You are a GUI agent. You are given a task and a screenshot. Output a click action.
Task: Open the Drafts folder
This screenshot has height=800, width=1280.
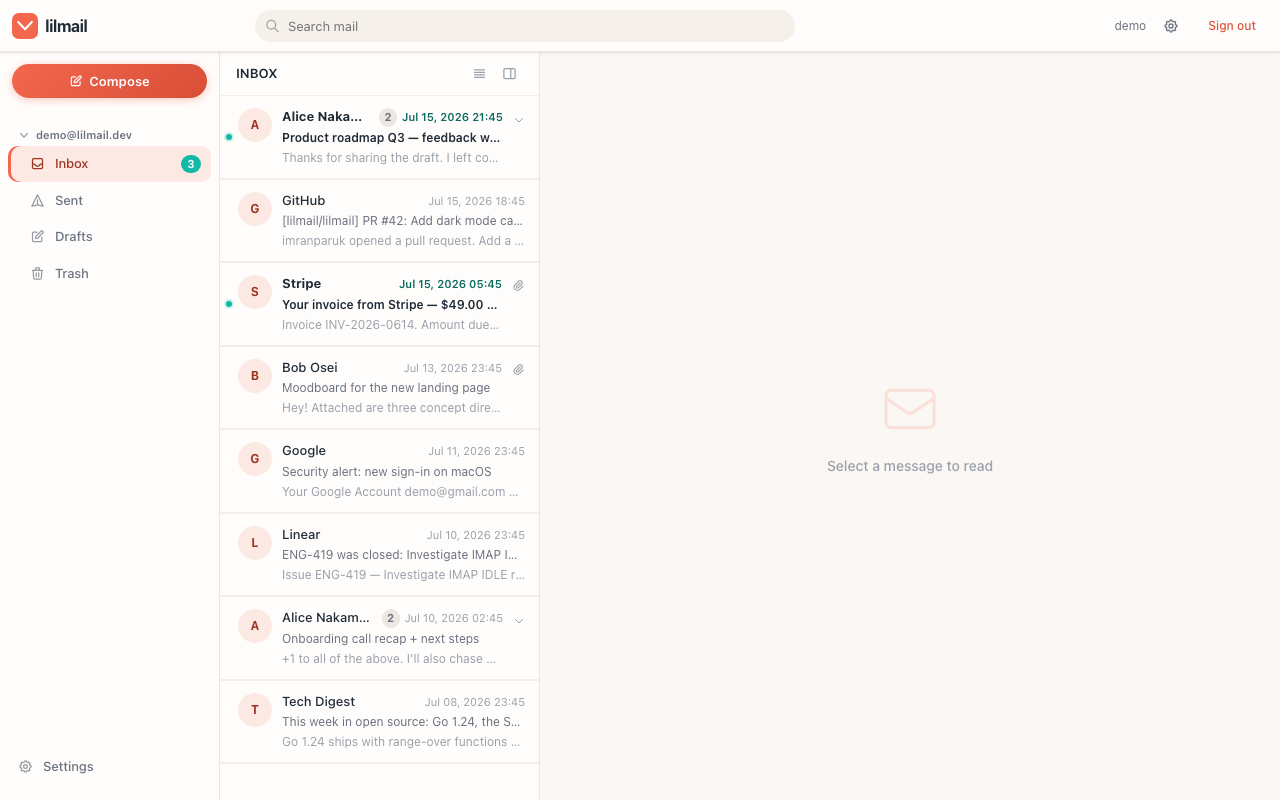pyautogui.click(x=110, y=237)
